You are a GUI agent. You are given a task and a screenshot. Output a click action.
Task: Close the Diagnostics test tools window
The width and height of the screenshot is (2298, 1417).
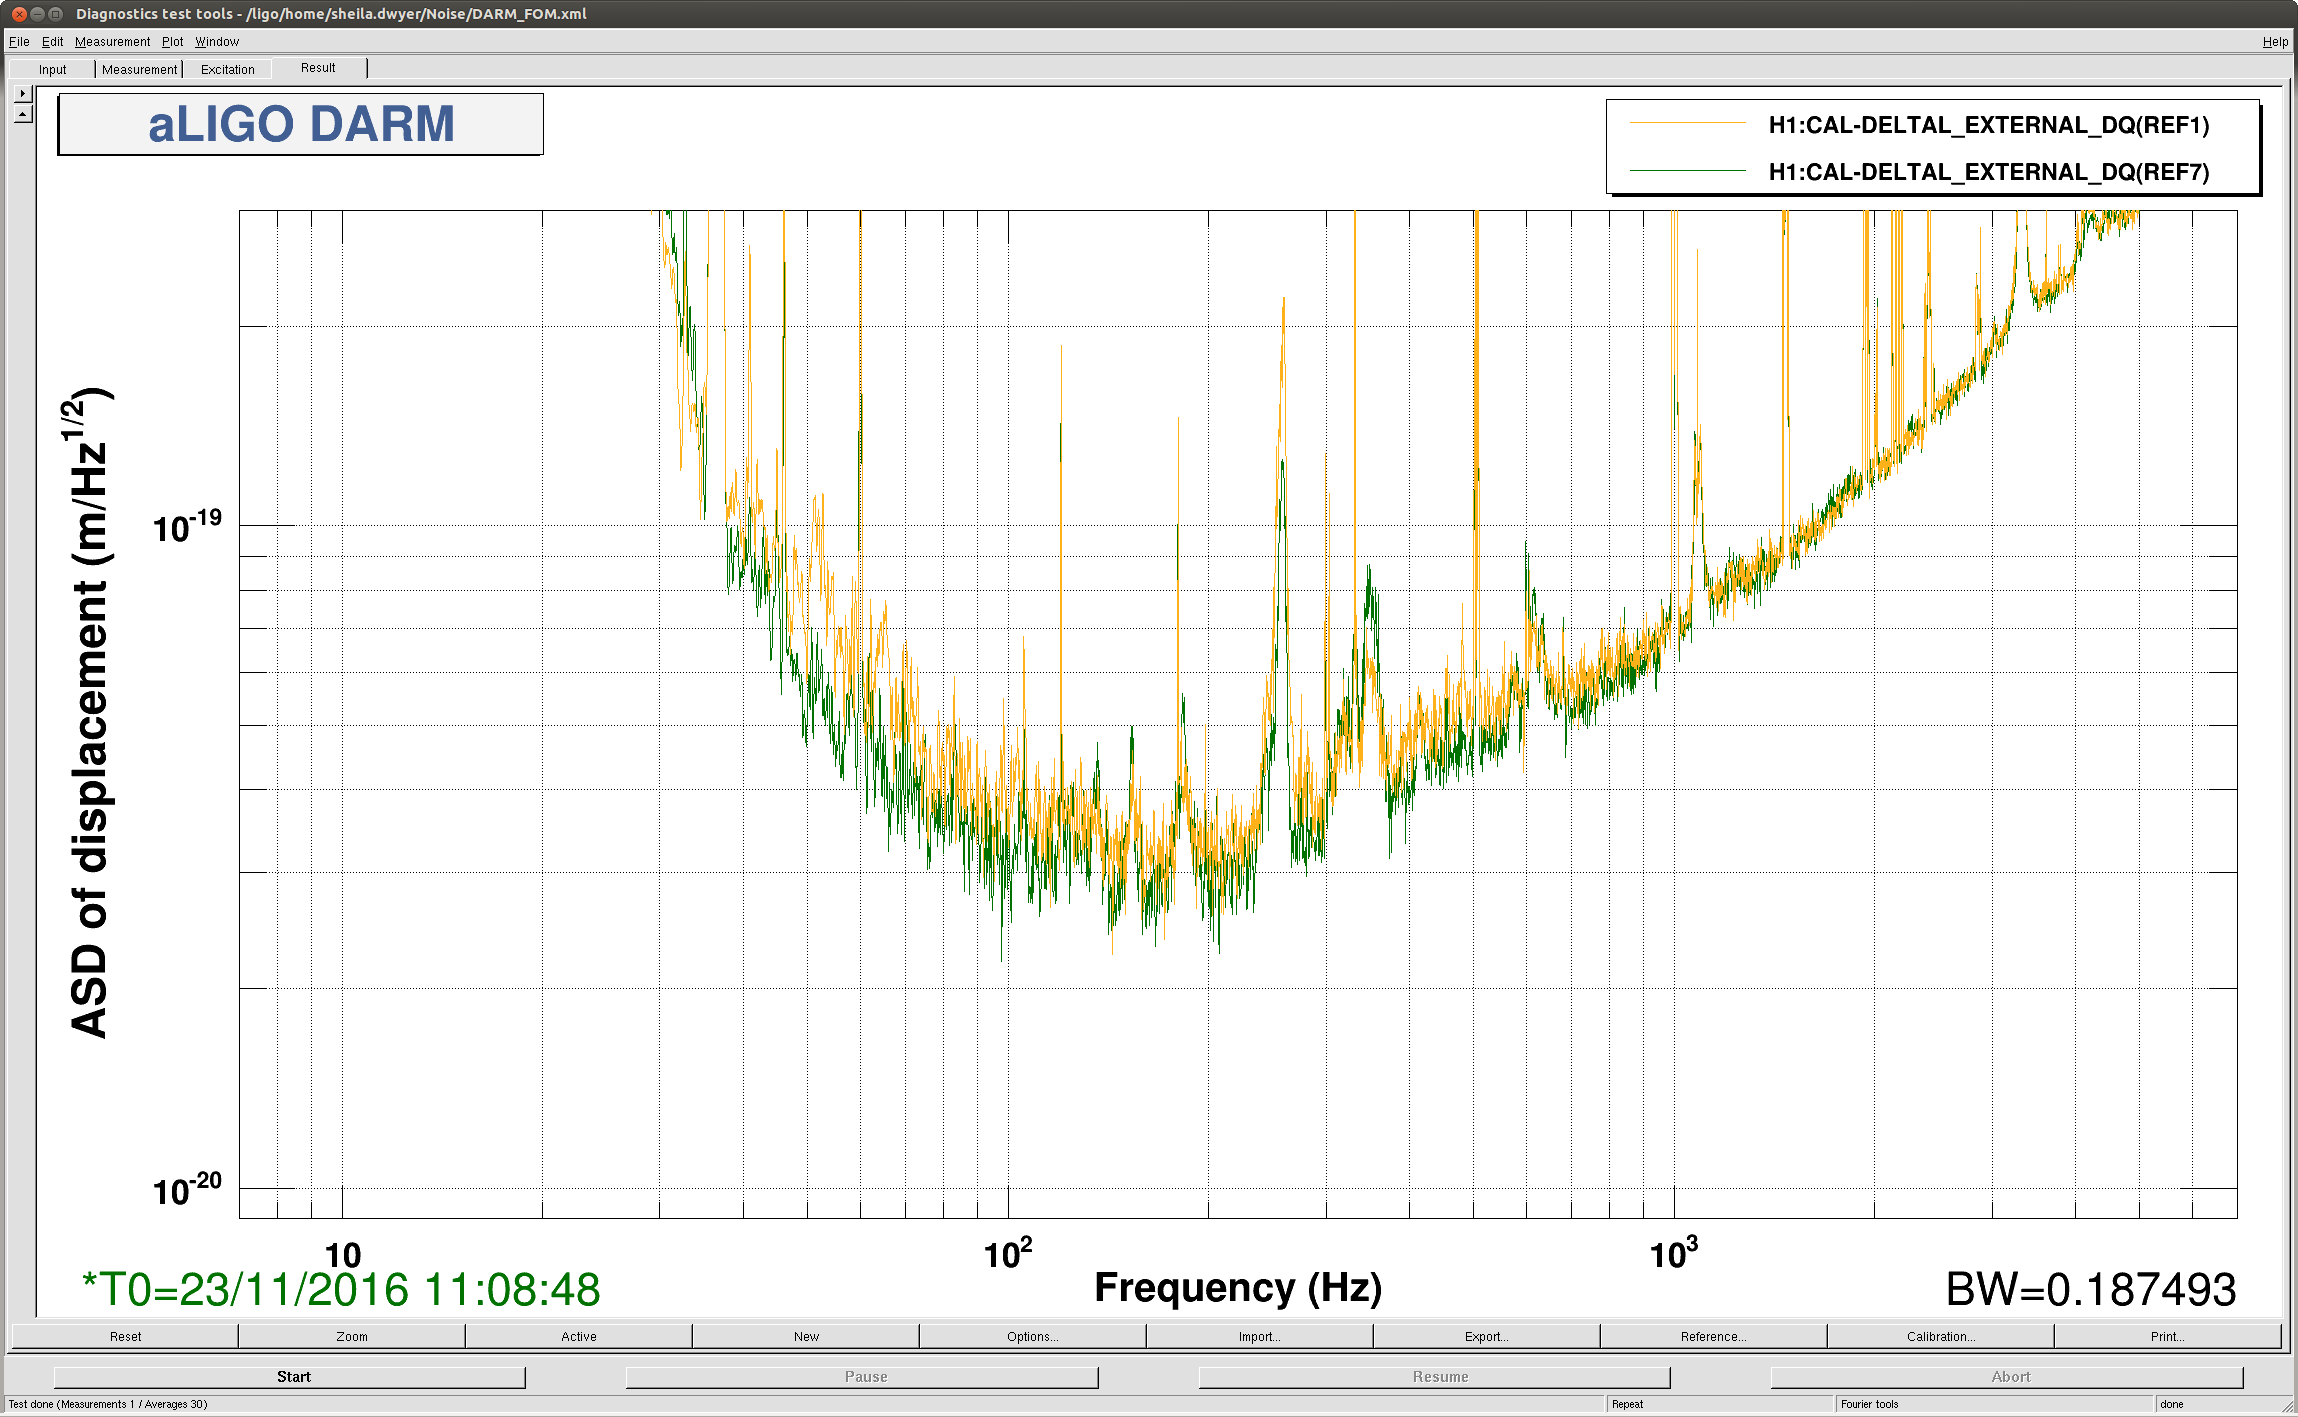(19, 14)
